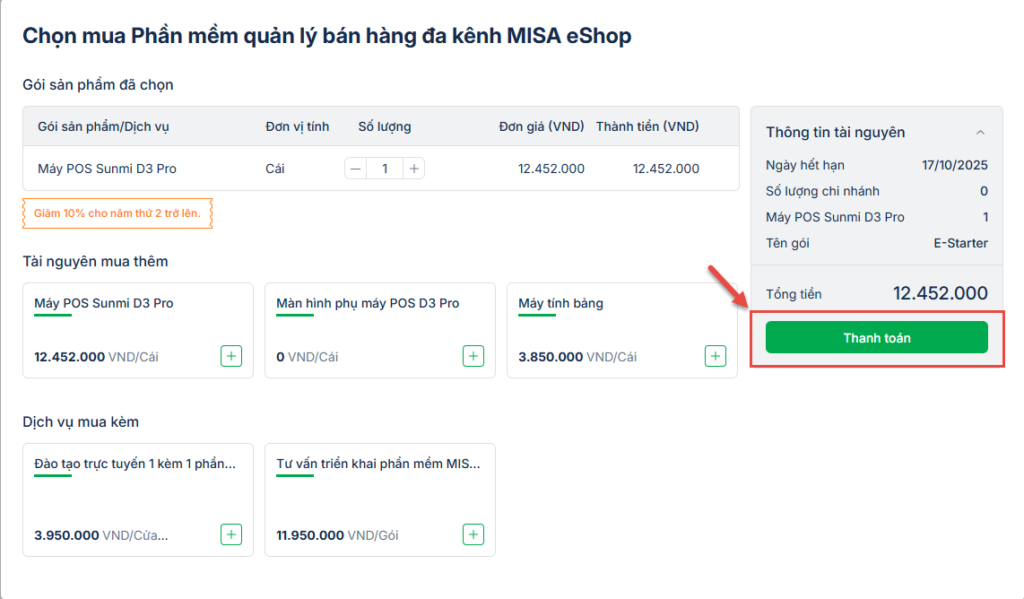Click the Thành tiền (VND) column header

pos(647,127)
